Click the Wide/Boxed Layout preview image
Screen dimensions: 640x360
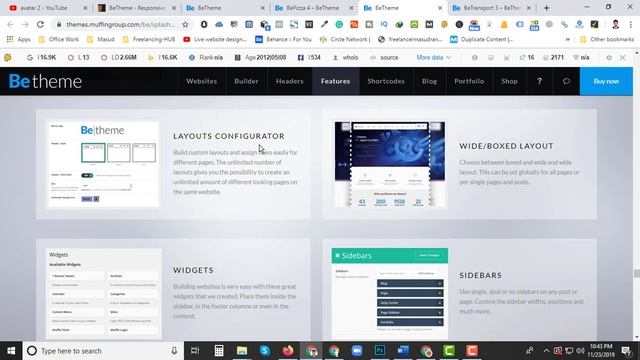(390, 164)
